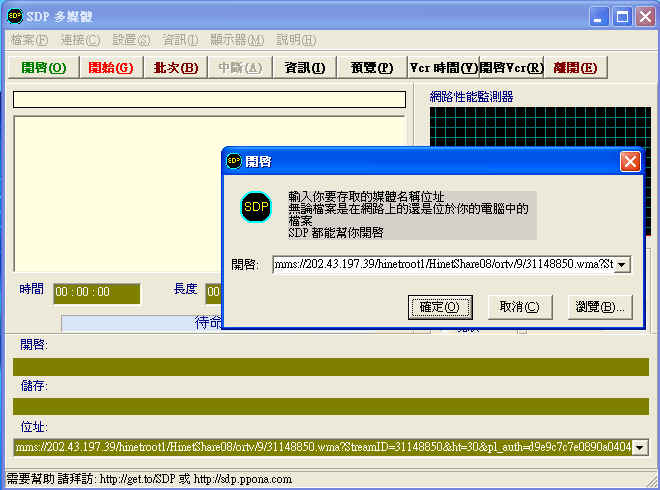Click the http://sdp.ppona.com status text

click(242, 479)
